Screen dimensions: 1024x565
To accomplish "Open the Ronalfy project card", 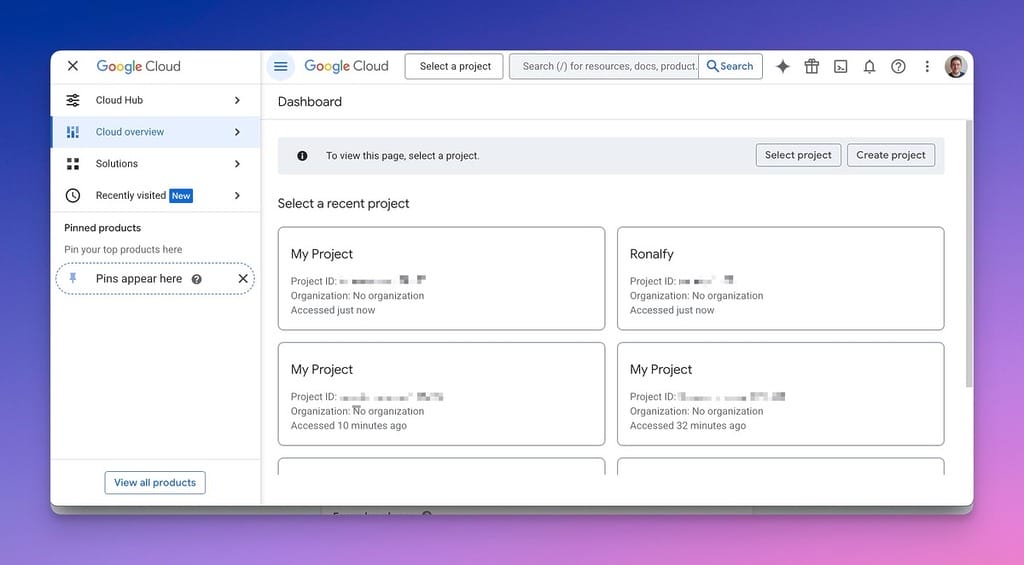I will point(780,278).
